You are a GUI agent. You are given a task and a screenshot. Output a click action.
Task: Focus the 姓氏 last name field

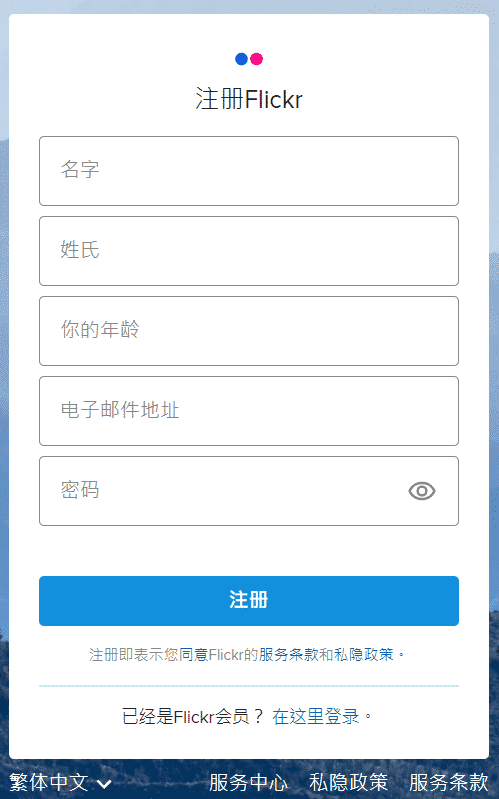click(249, 251)
